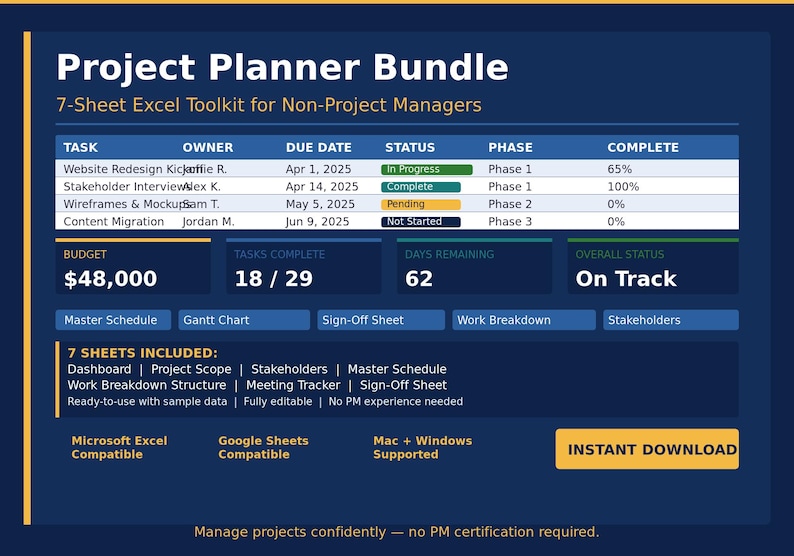
Task: Click the DAYS REMAINING 62 card
Action: [474, 266]
